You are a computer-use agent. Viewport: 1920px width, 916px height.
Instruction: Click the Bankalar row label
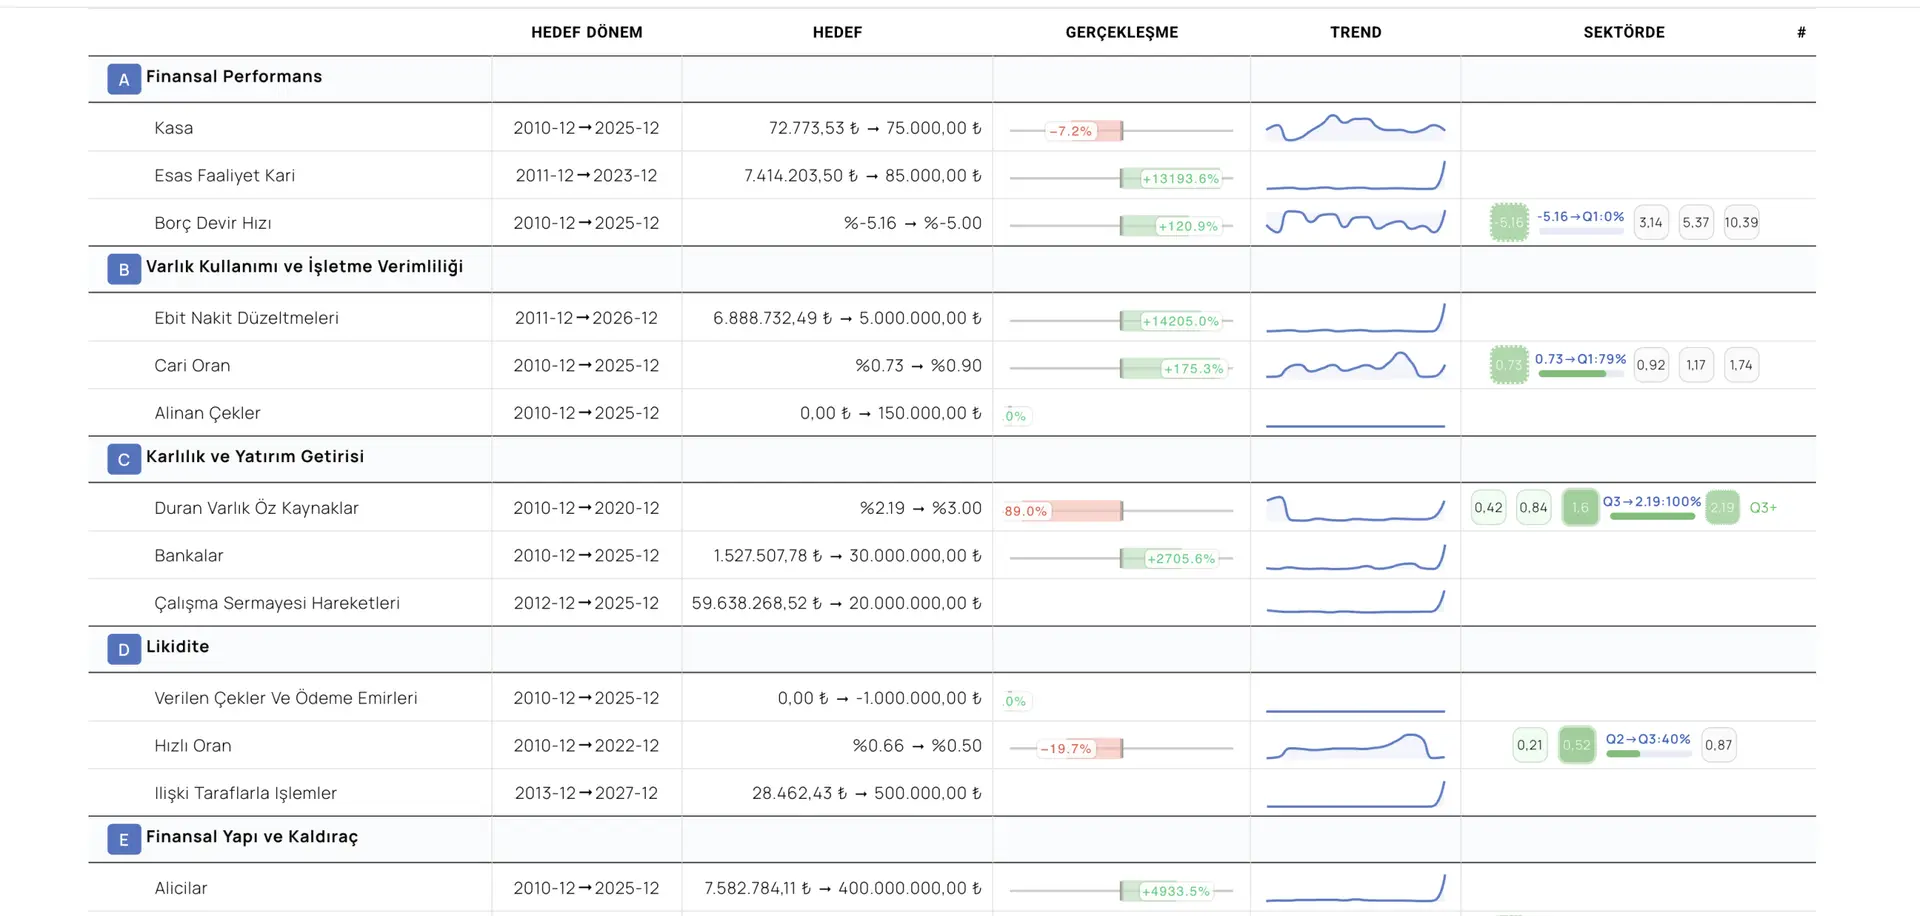tap(189, 556)
